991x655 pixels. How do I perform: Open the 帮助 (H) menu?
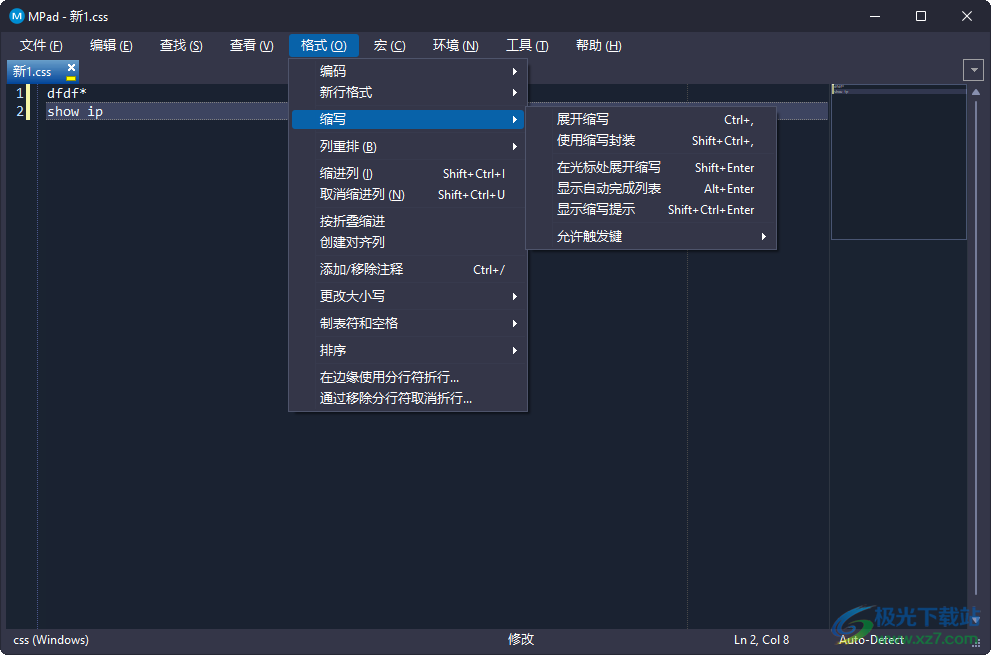(599, 46)
